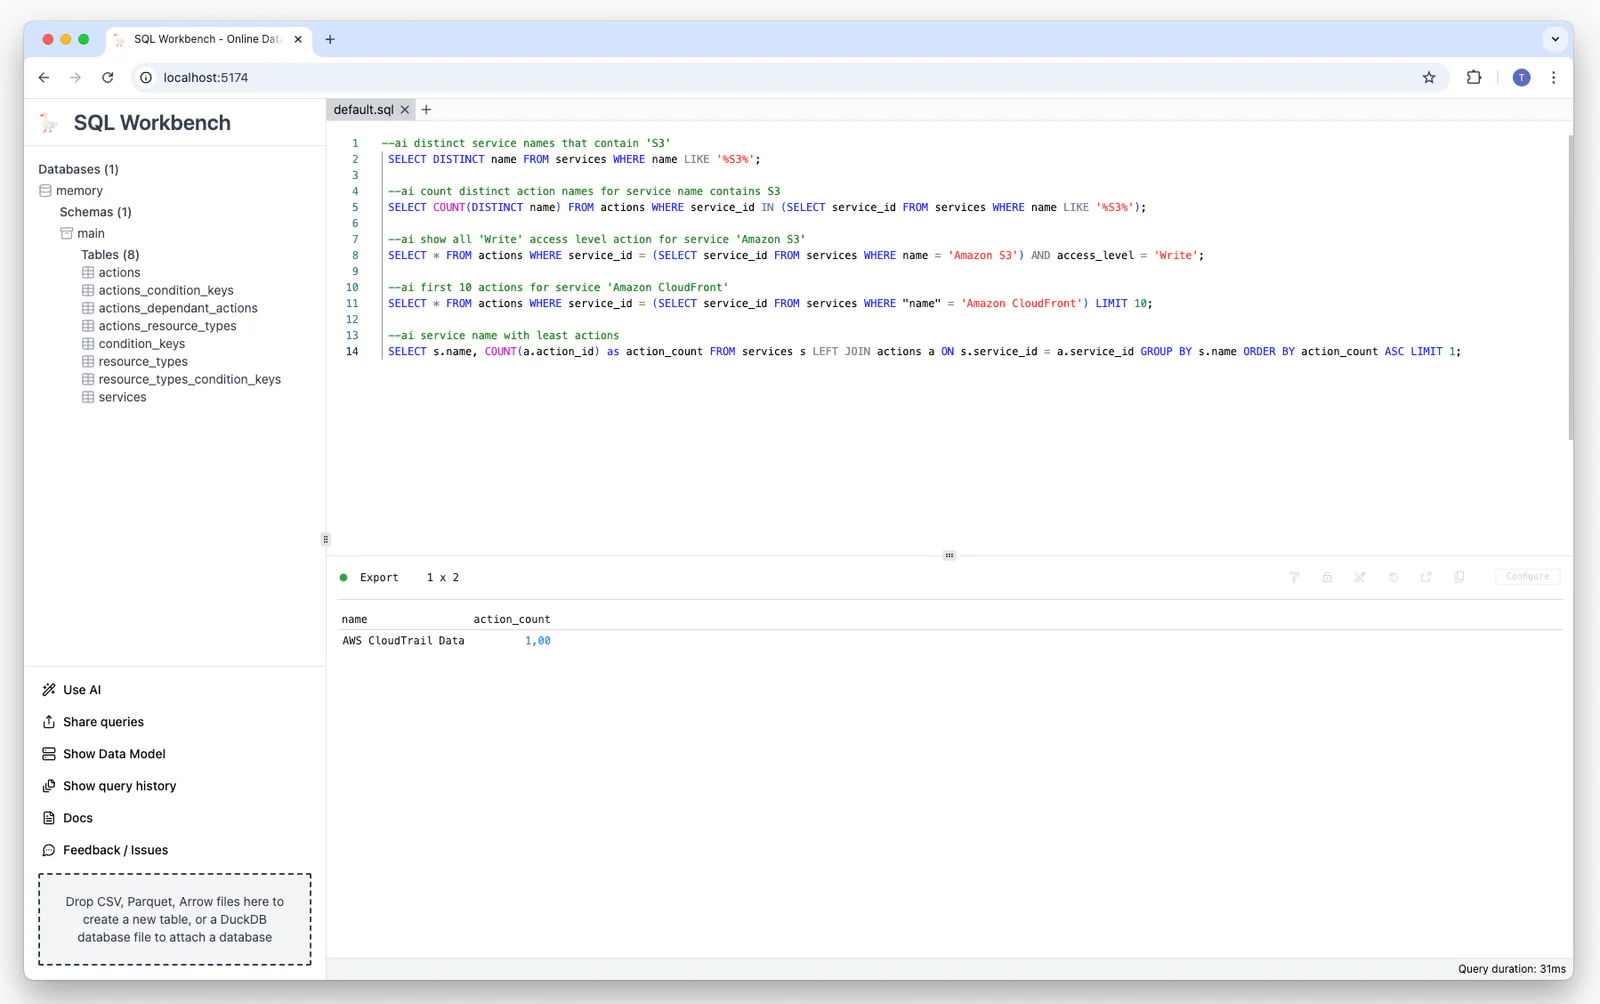
Task: Click the Configure button in results panel
Action: (1527, 577)
